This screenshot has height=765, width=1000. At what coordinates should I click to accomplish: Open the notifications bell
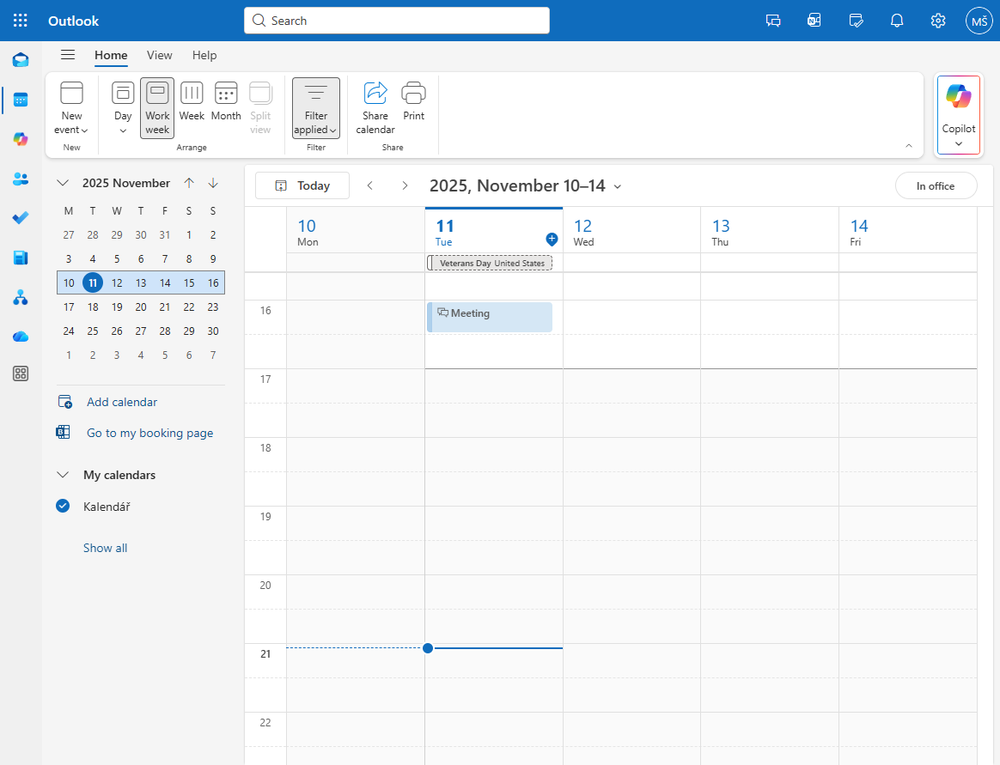click(897, 20)
